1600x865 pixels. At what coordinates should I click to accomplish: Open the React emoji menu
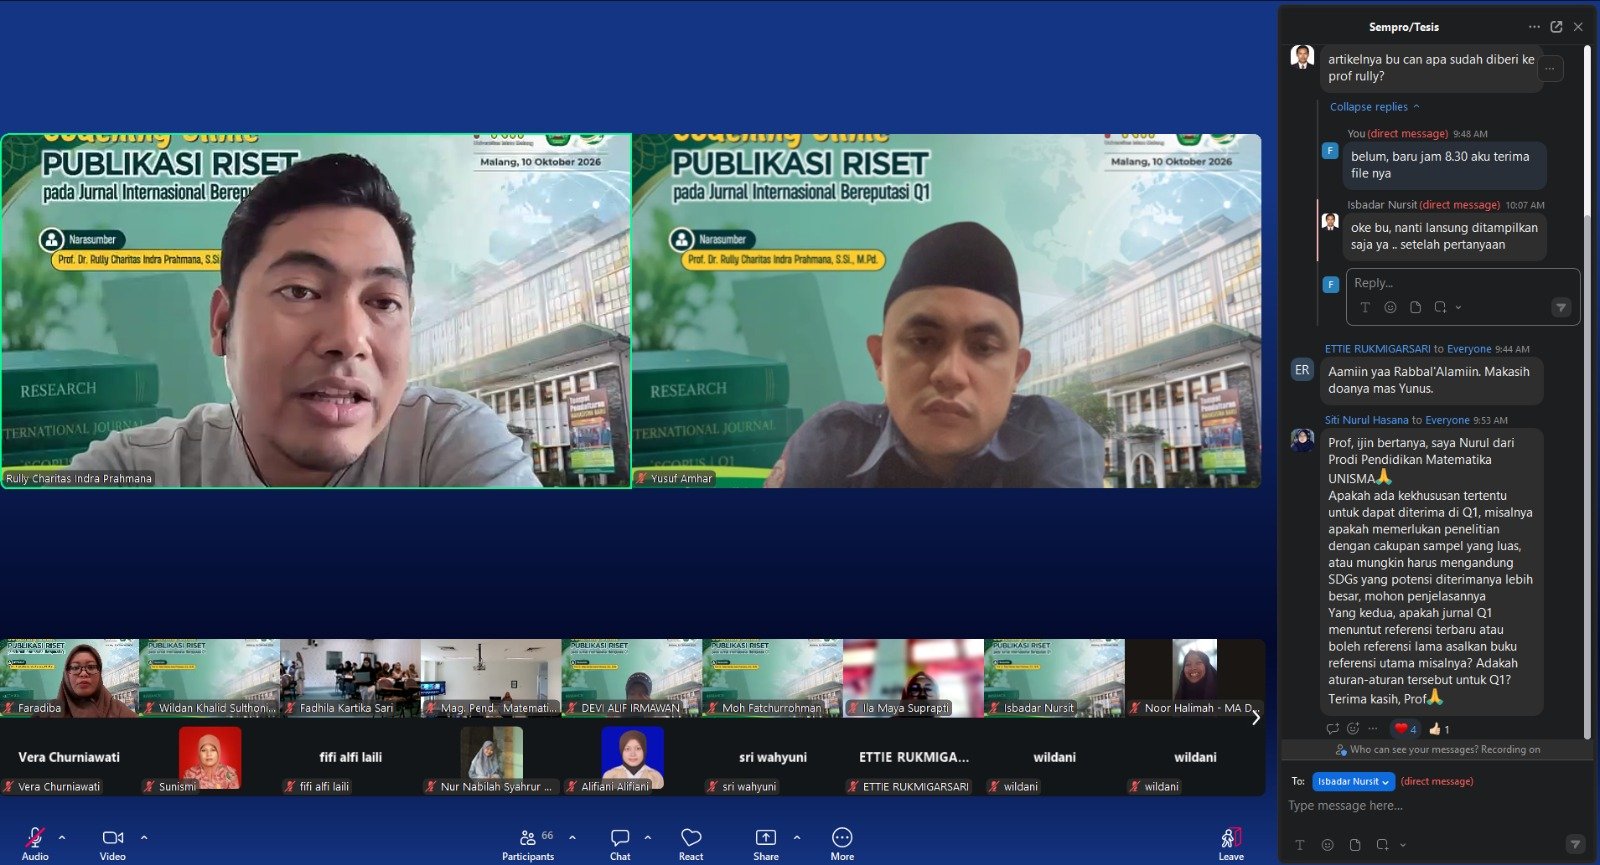[x=691, y=843]
